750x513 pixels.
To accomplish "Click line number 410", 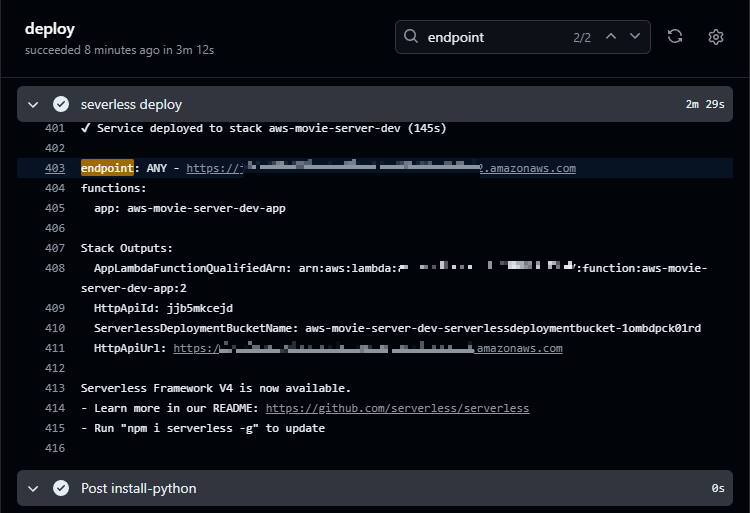I will (x=55, y=328).
